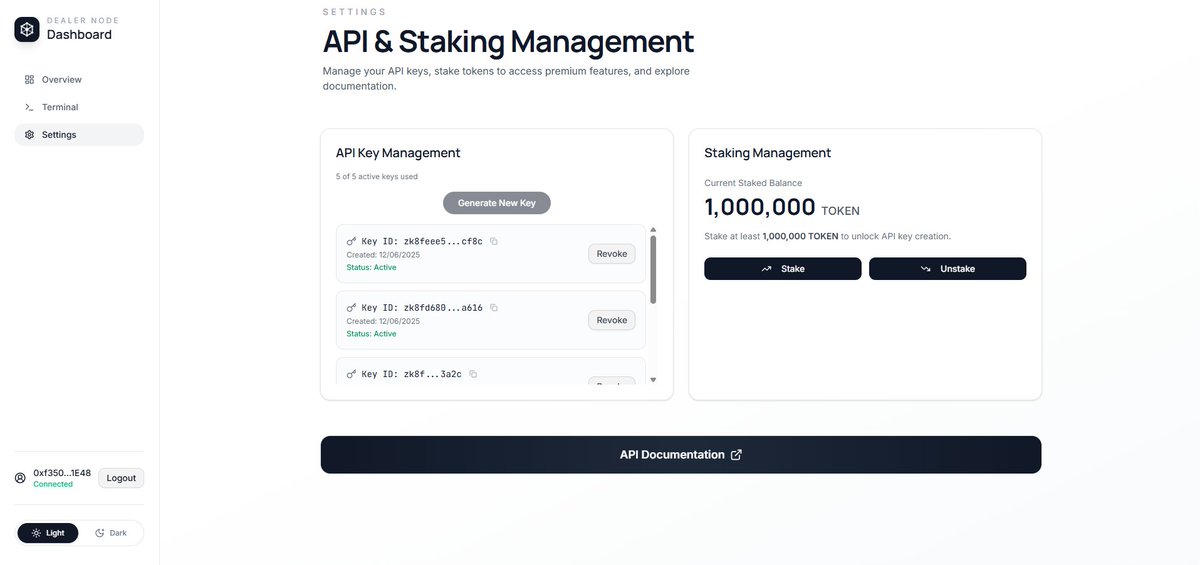Log out of the wallet
The image size is (1200, 565).
[x=121, y=478]
